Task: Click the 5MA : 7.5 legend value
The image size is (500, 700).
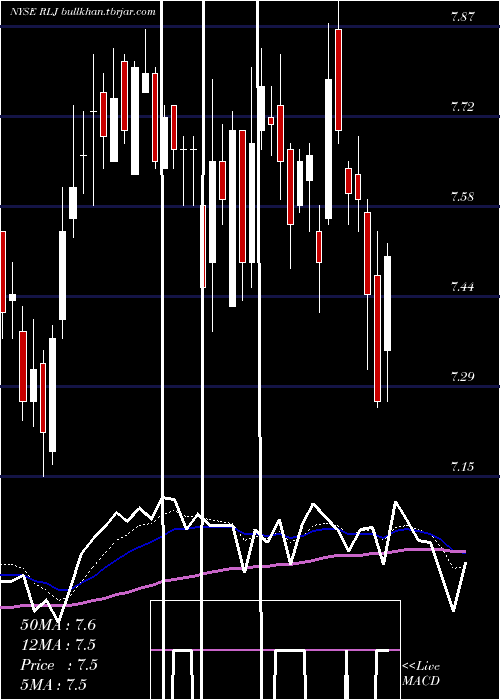Action: (54, 685)
